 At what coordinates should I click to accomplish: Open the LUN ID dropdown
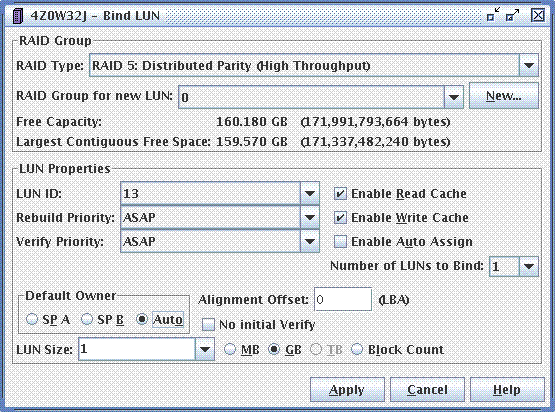pos(309,194)
